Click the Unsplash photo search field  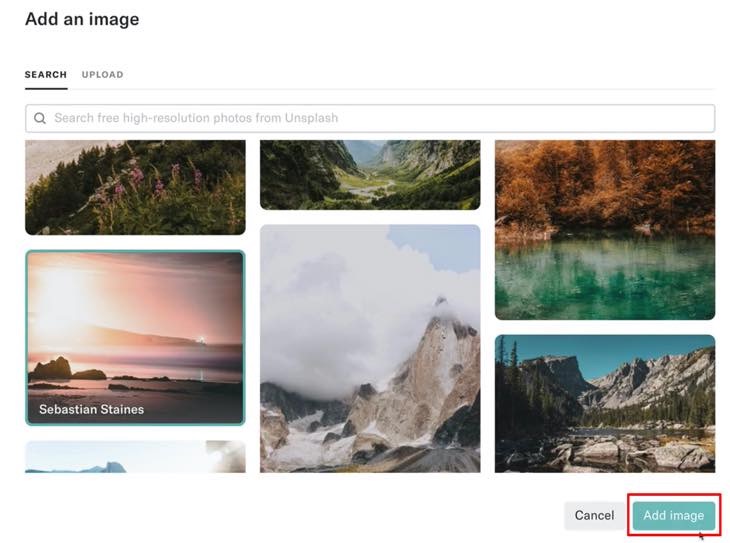[370, 118]
